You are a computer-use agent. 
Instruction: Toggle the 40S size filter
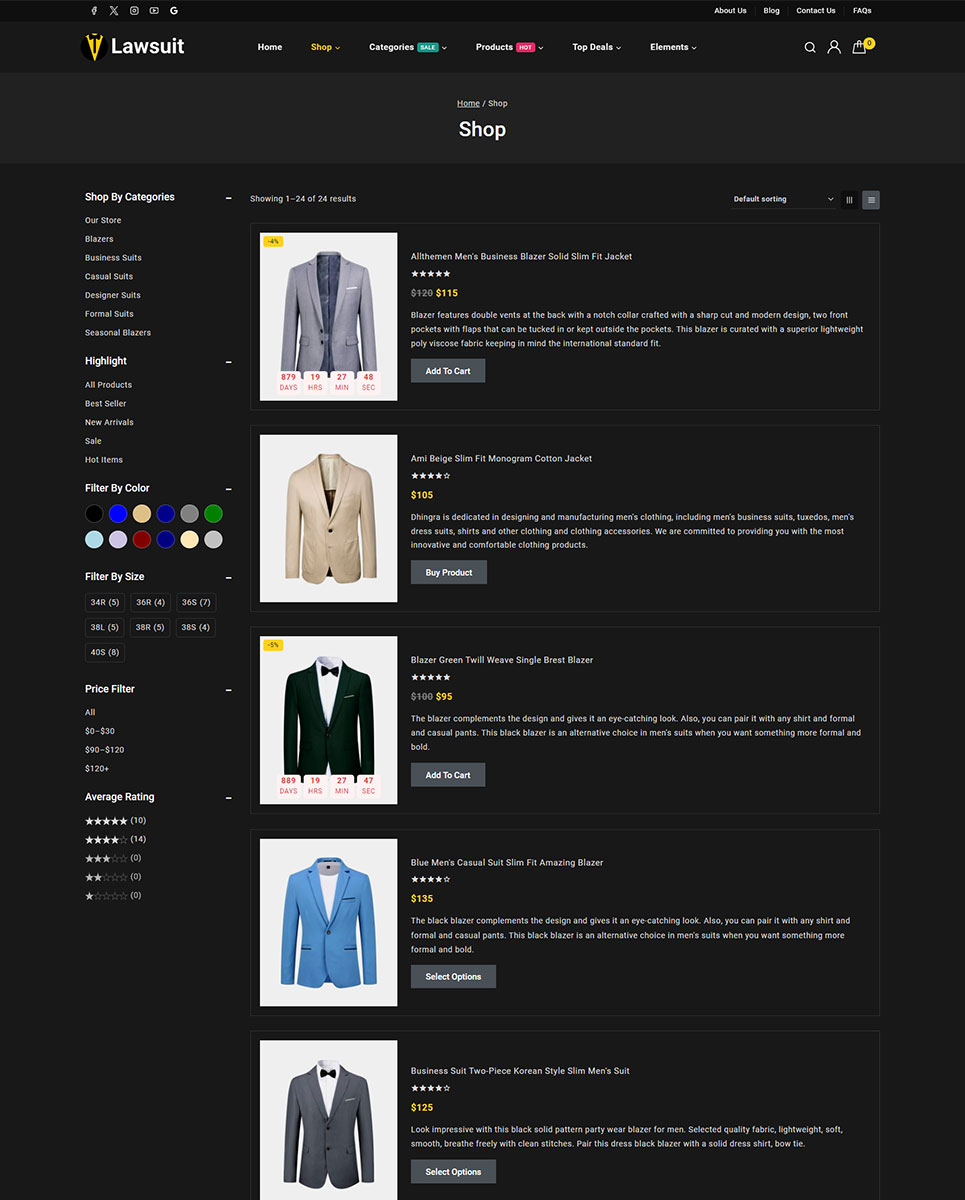105,653
